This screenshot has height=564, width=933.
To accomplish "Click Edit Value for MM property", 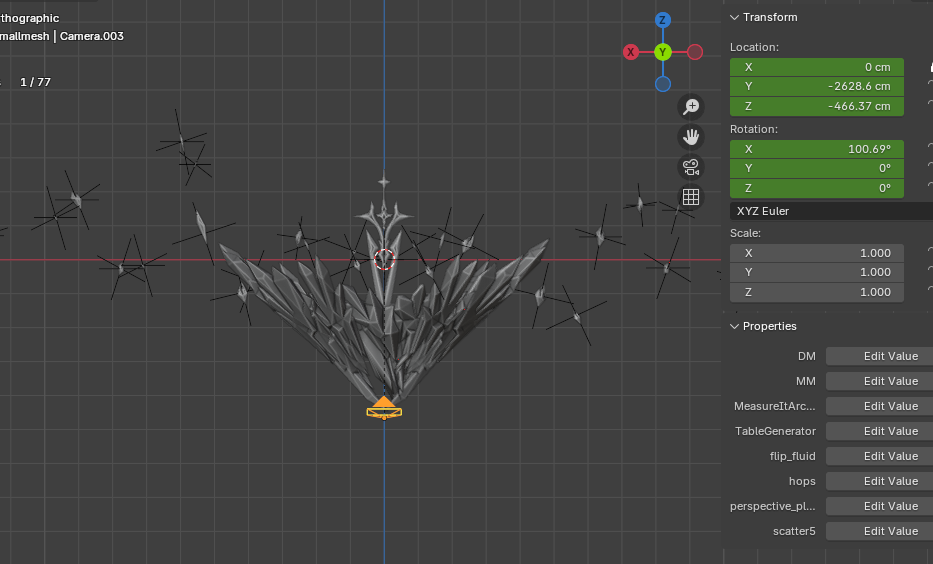I will coord(879,381).
